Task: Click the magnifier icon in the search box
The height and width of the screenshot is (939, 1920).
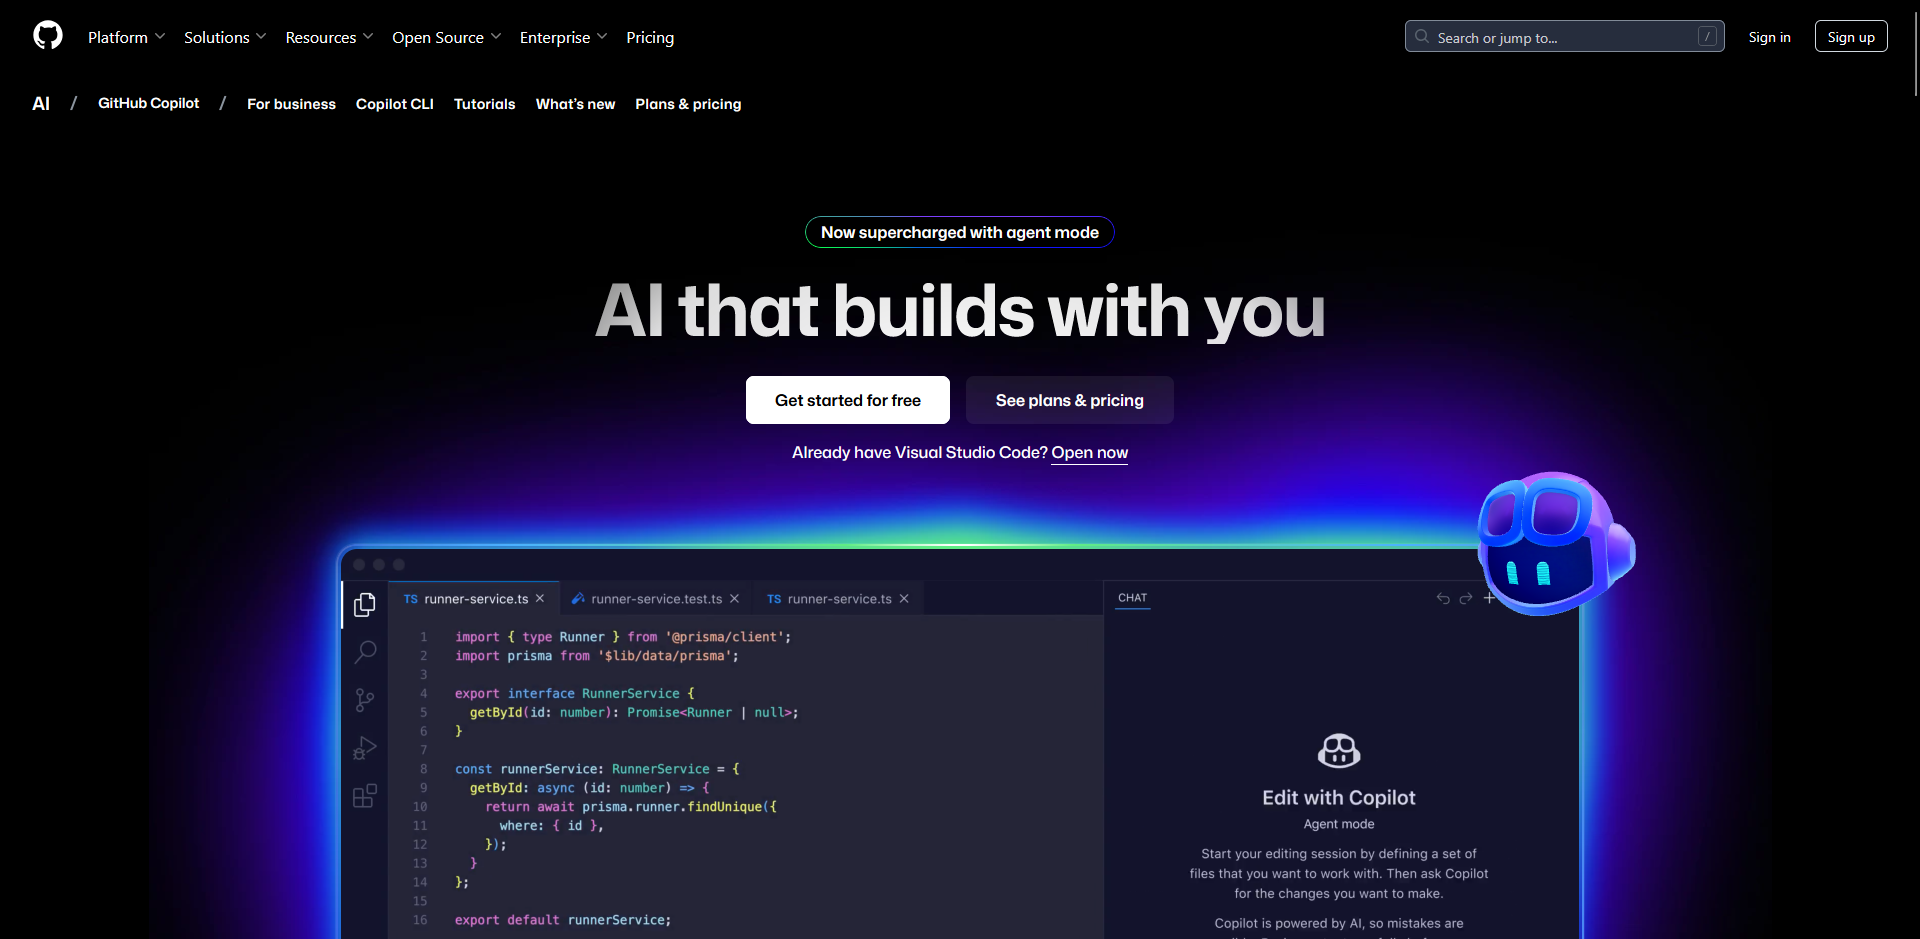Action: pyautogui.click(x=1421, y=37)
